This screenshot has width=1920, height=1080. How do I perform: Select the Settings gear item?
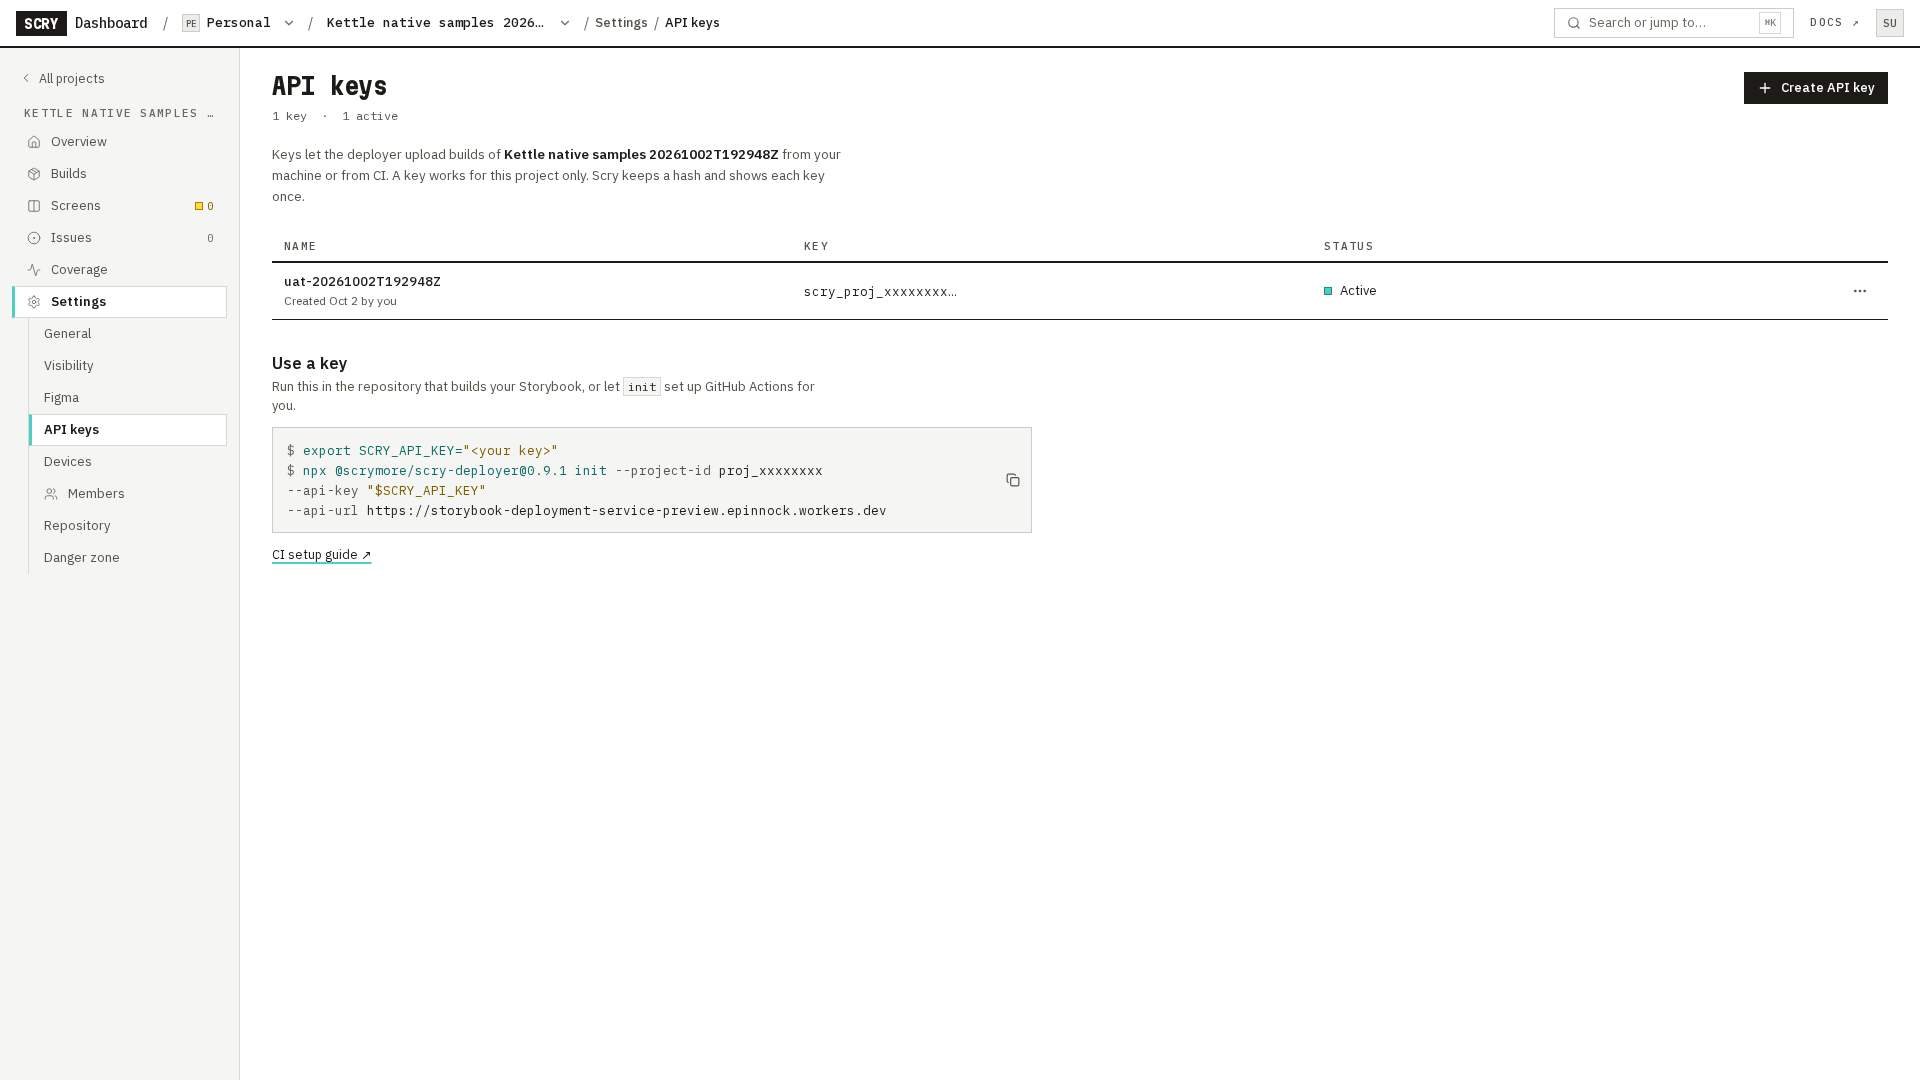120,302
